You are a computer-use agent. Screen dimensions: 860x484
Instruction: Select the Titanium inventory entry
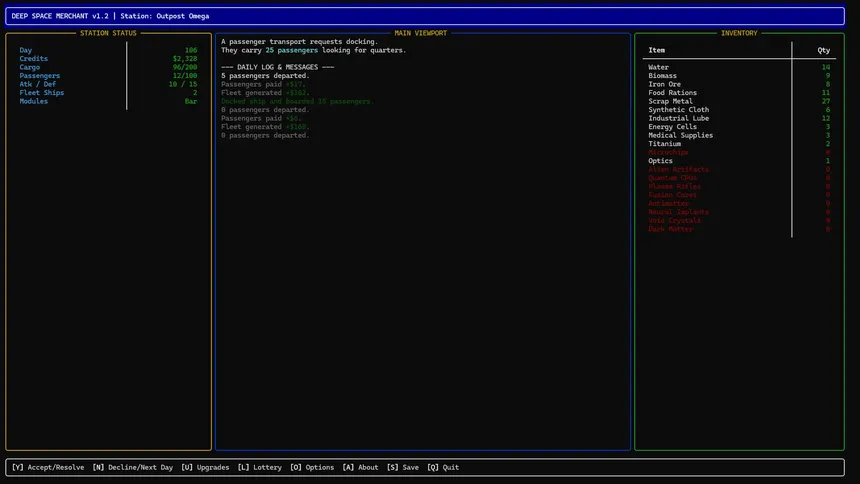click(664, 144)
